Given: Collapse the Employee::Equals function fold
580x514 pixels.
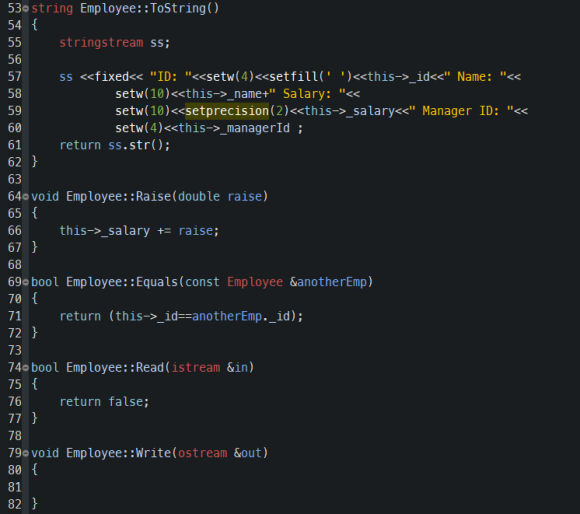Looking at the screenshot, I should pyautogui.click(x=26, y=282).
